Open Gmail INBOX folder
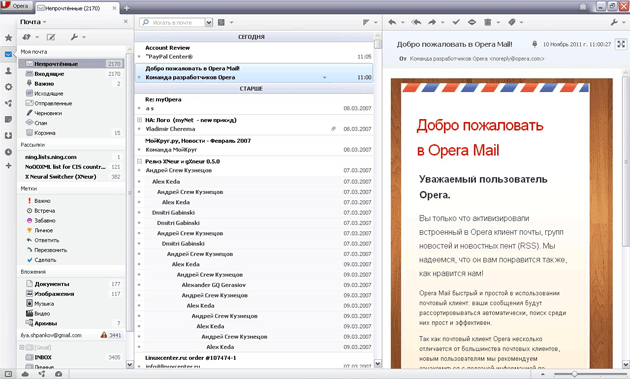 (71, 357)
